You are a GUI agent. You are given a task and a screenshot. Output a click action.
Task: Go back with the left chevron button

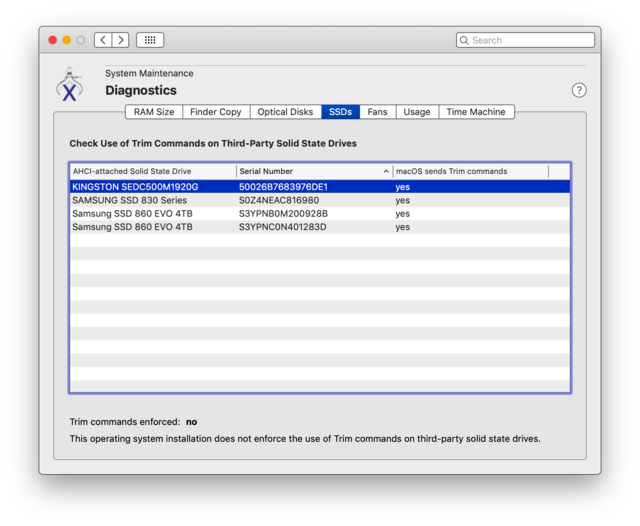click(x=103, y=40)
